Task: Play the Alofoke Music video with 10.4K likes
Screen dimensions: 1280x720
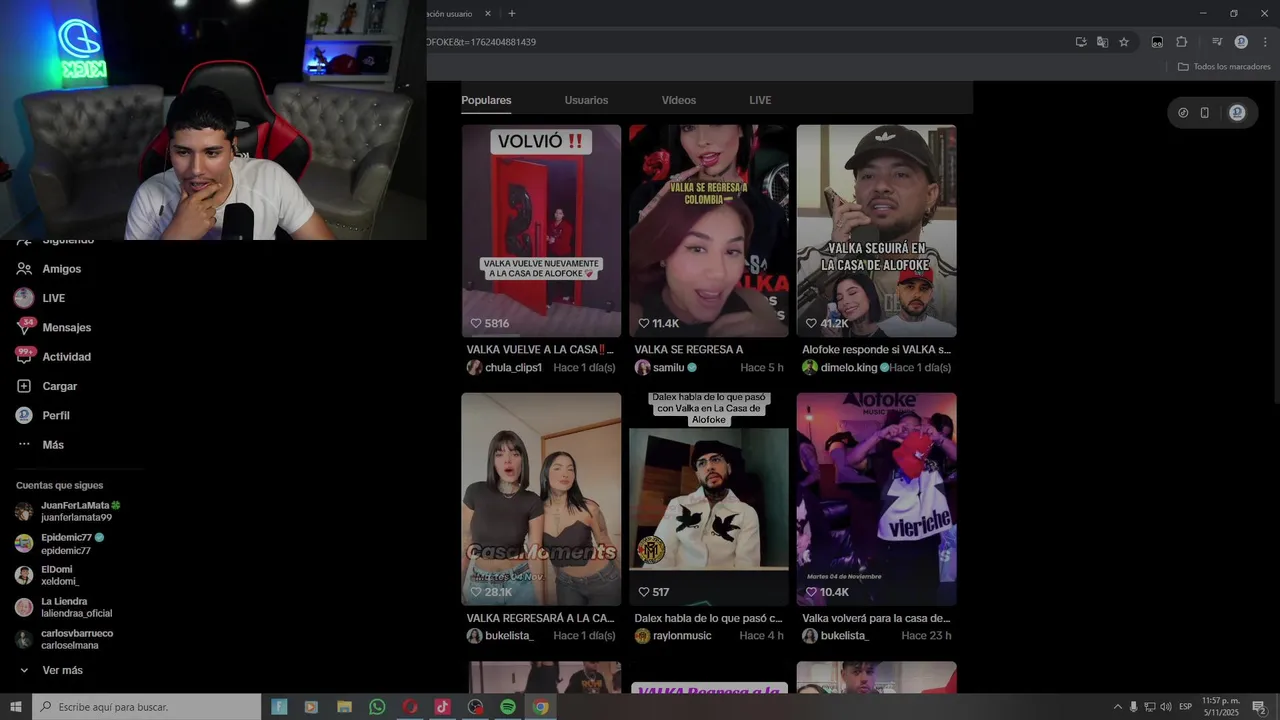Action: click(x=876, y=499)
